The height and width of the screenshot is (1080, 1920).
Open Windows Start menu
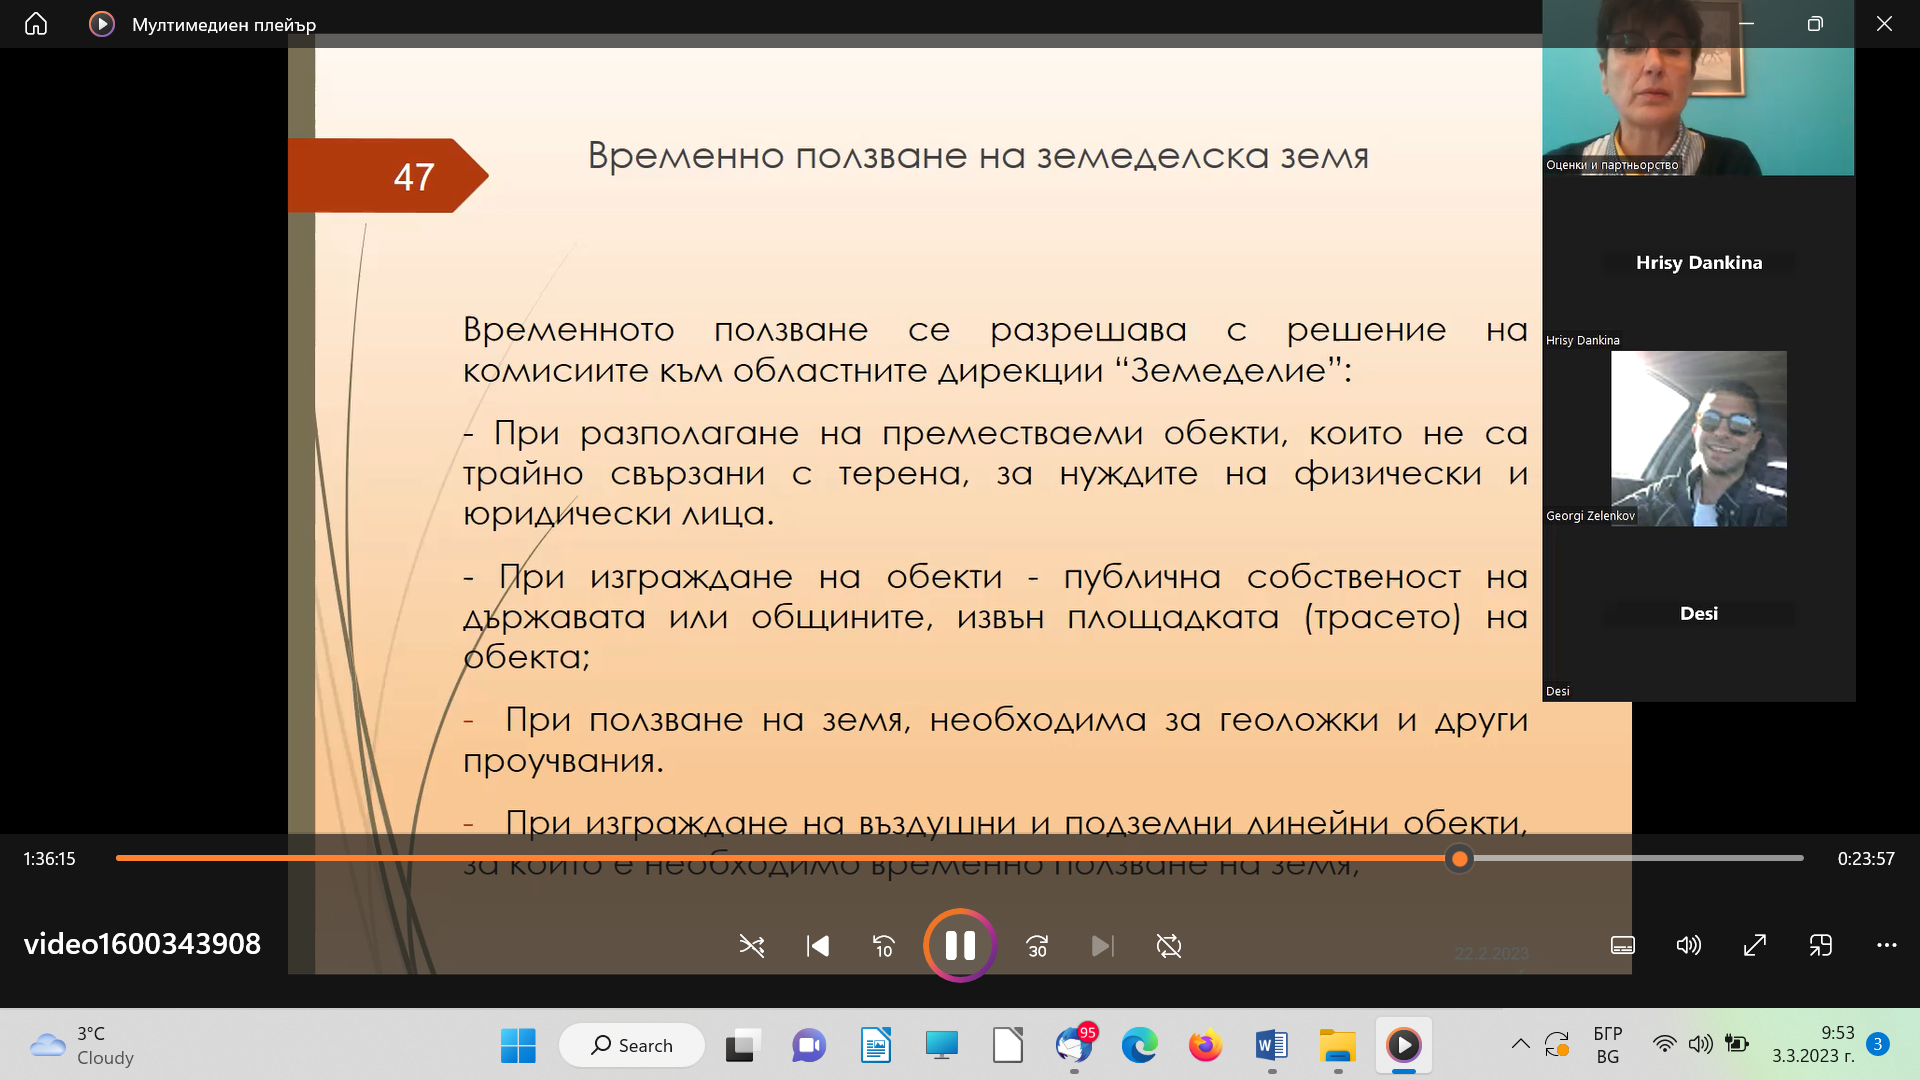click(518, 1046)
